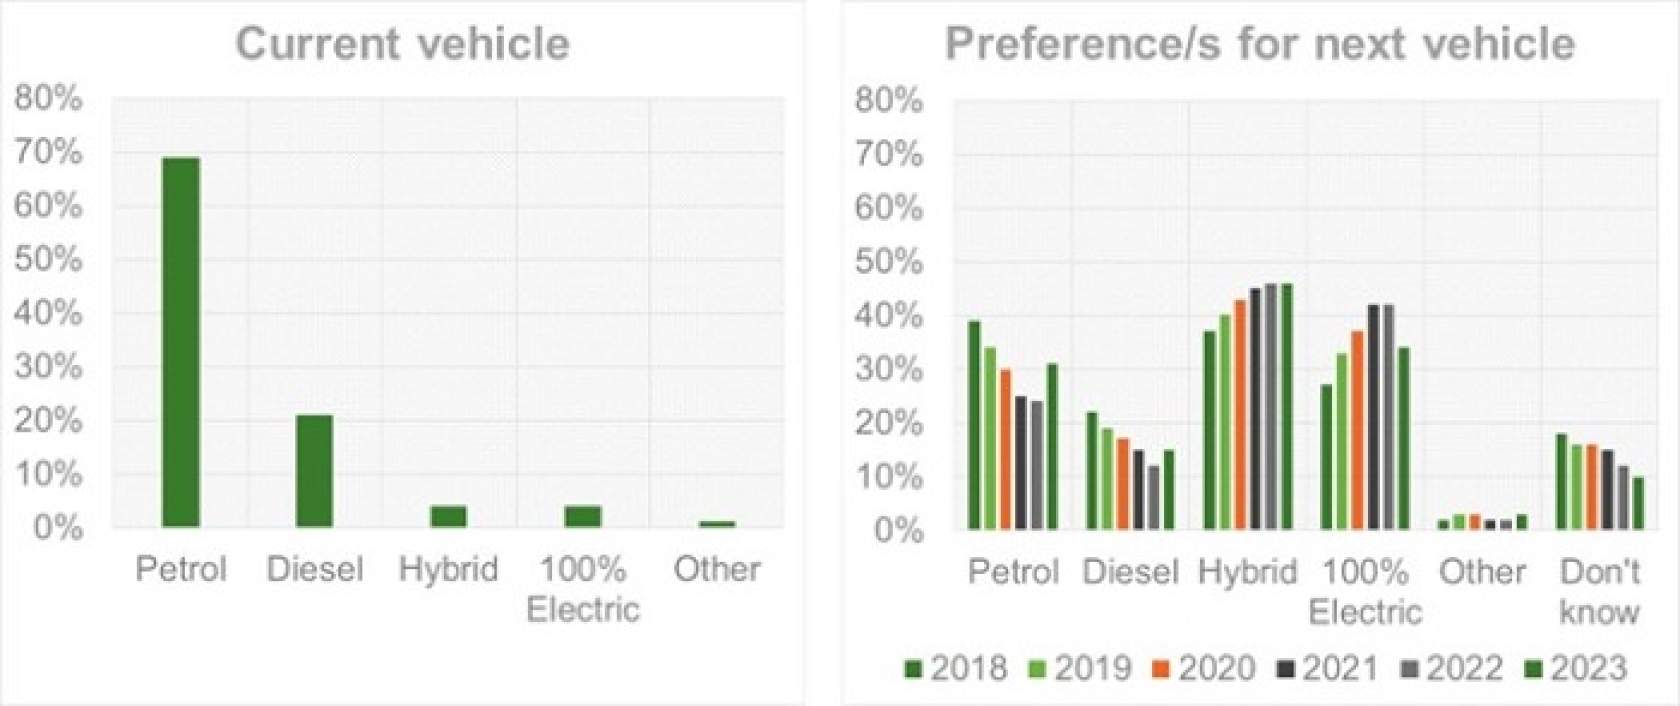The width and height of the screenshot is (1680, 706).
Task: Click the "Don't know" axis label
Action: (1599, 591)
